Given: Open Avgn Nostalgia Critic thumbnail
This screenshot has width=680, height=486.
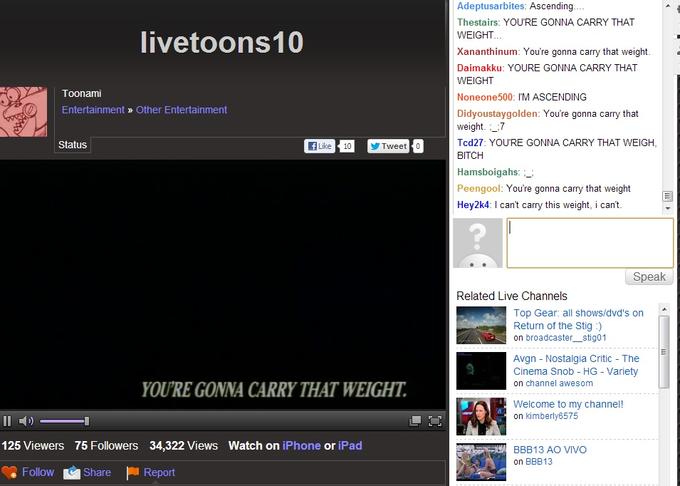Looking at the screenshot, I should (481, 371).
